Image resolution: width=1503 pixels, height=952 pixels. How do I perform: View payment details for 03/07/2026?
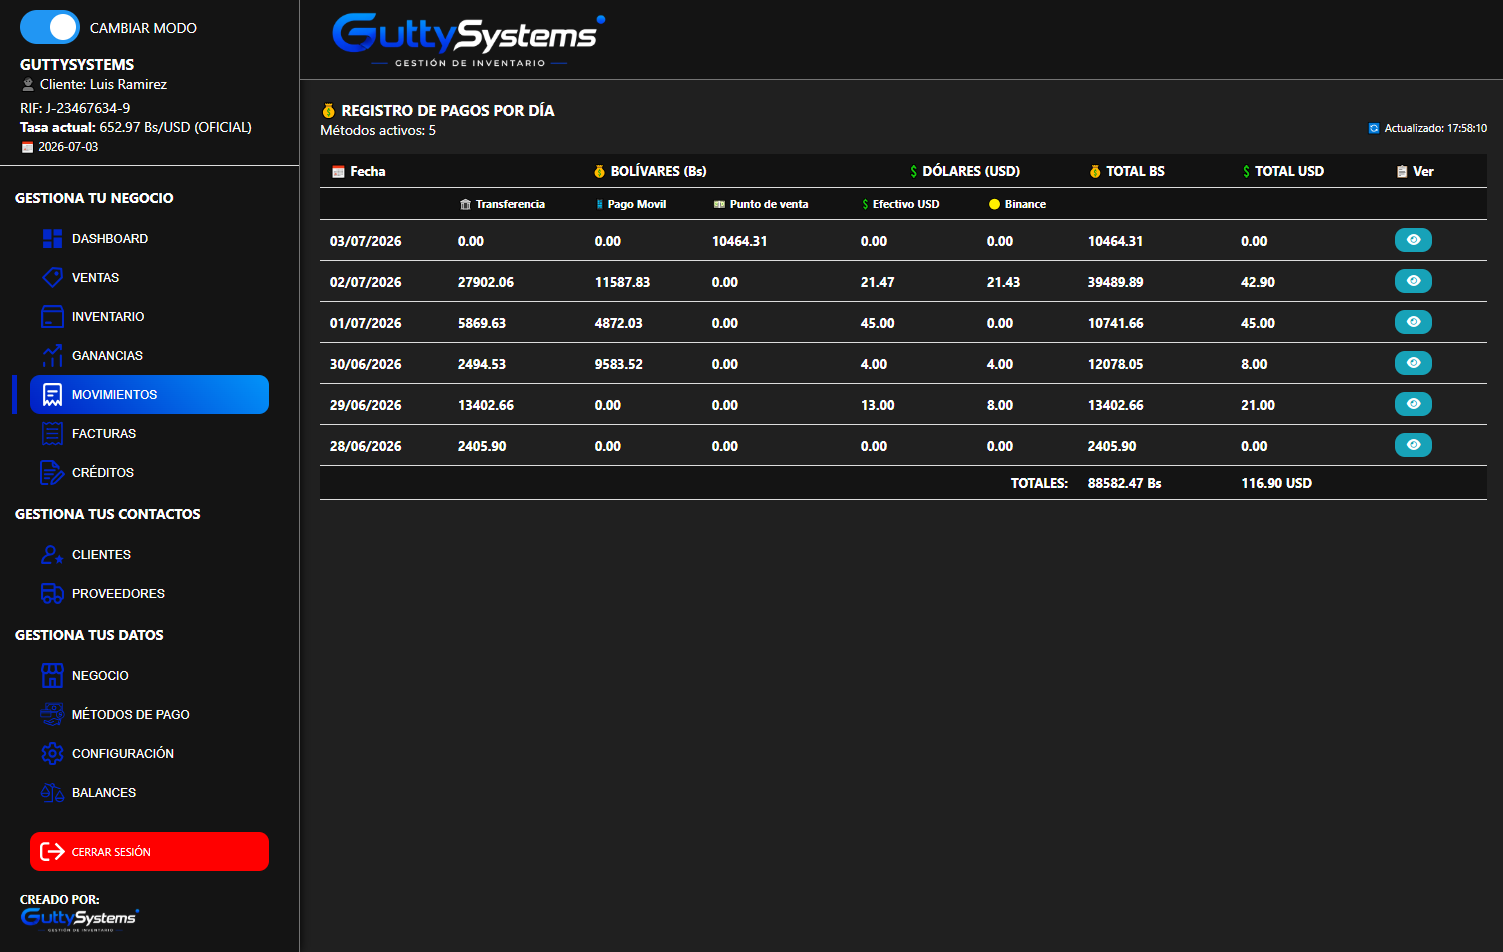[x=1413, y=240]
